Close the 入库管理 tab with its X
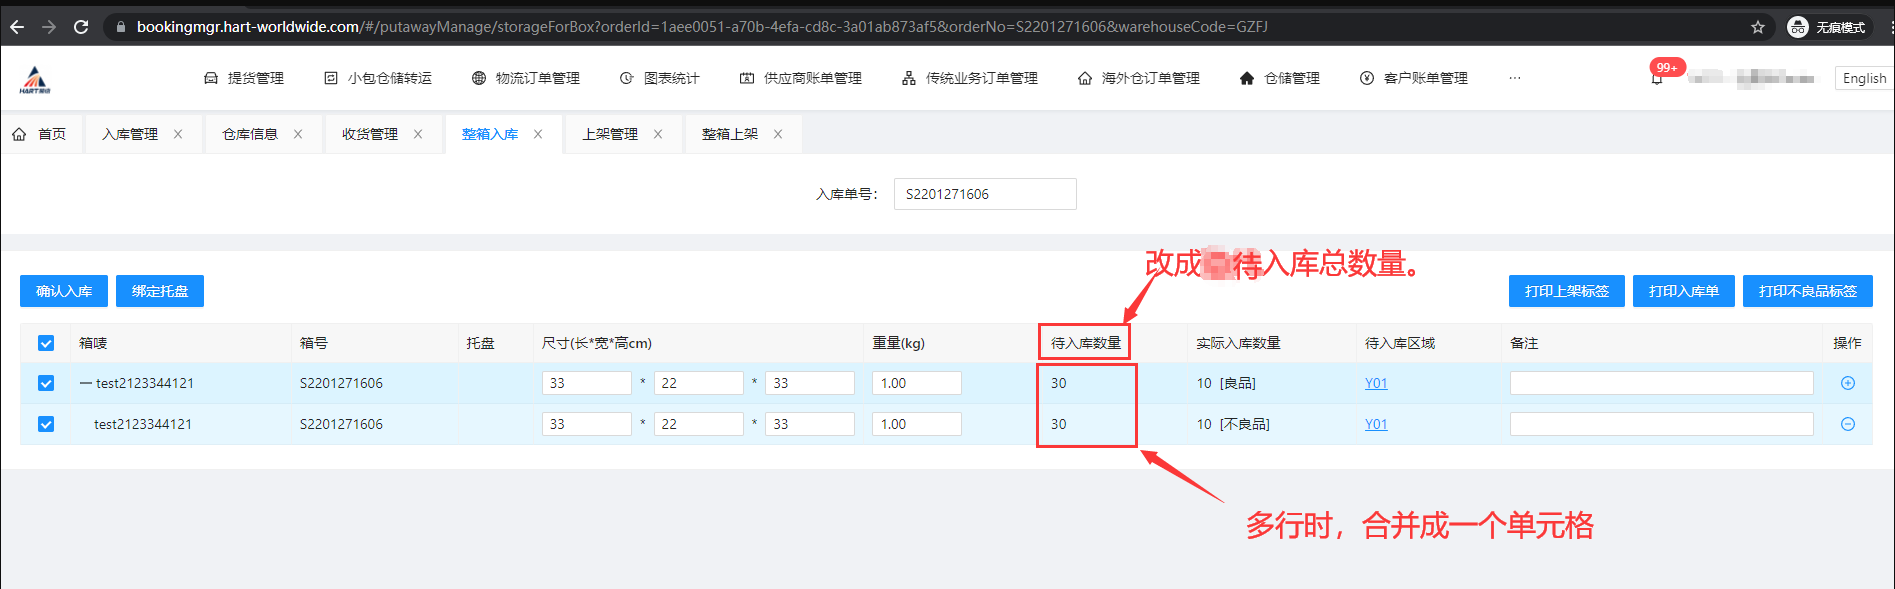 tap(178, 134)
